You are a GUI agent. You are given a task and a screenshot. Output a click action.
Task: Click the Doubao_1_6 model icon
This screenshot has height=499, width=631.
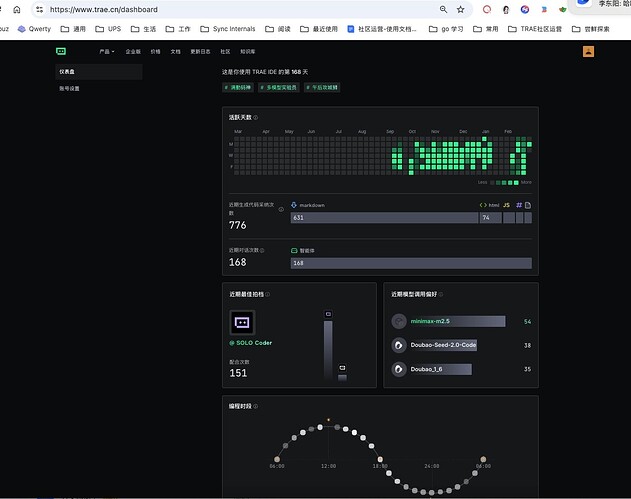(x=399, y=369)
